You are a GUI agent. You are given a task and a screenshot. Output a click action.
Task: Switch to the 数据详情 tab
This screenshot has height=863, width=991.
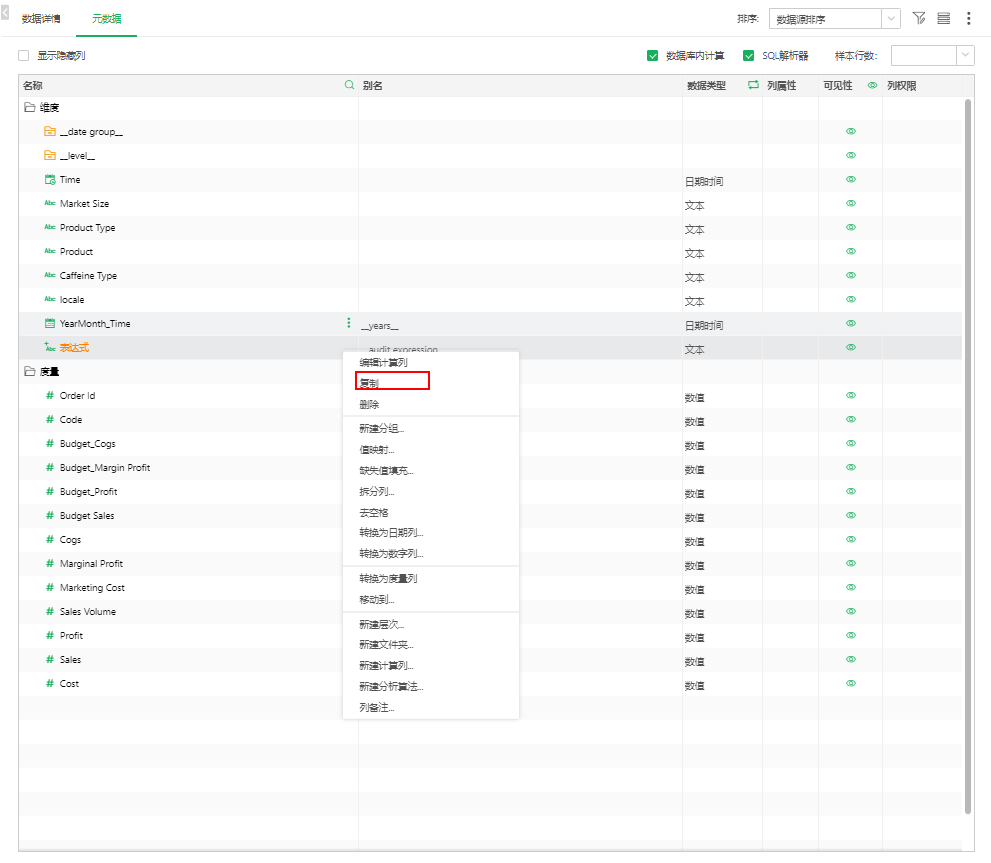tap(41, 19)
